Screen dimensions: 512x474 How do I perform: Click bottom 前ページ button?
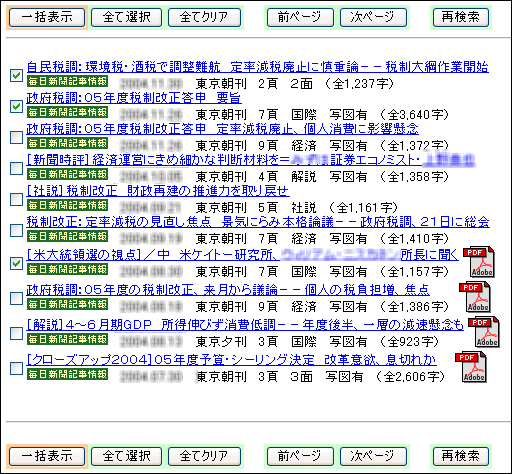coord(300,456)
